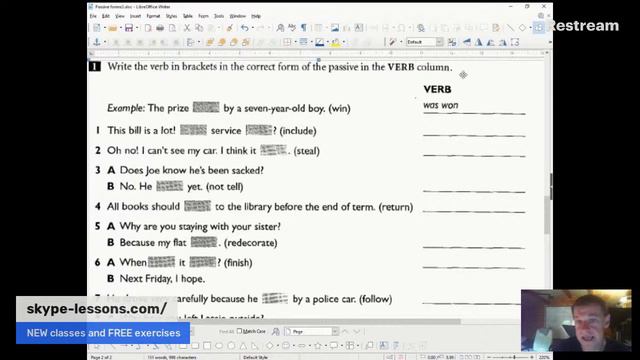Open the Styles menu

coord(171,16)
